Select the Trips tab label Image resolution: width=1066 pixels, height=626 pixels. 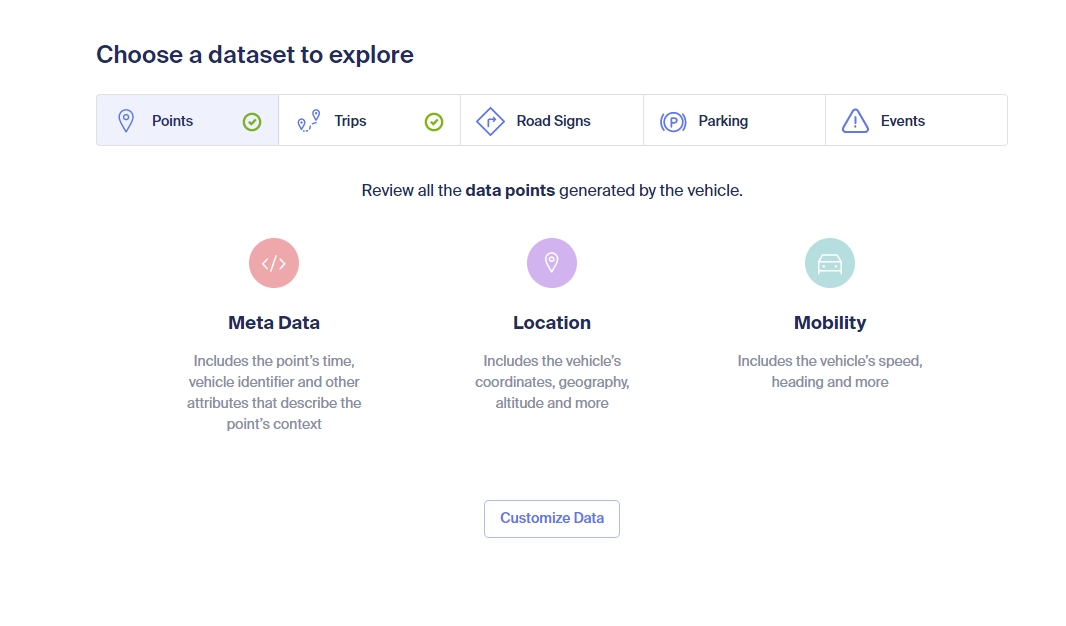tap(350, 121)
